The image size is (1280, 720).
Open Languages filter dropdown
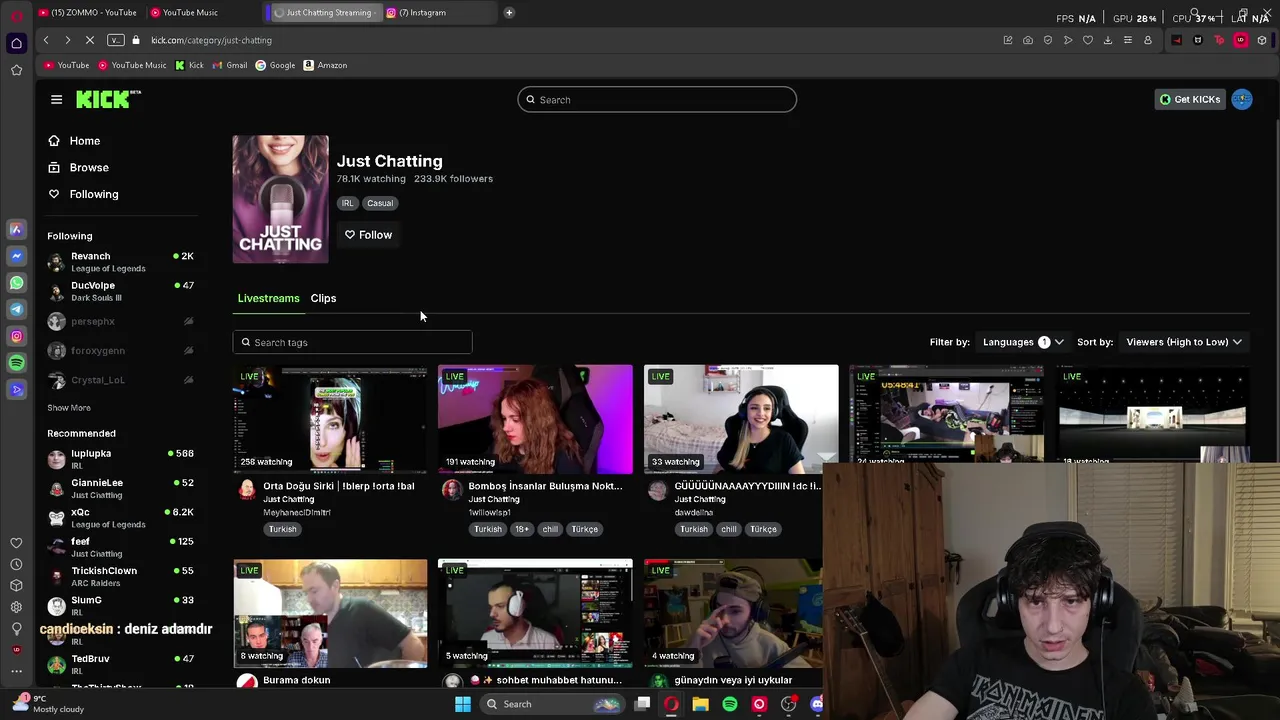[x=1023, y=342]
